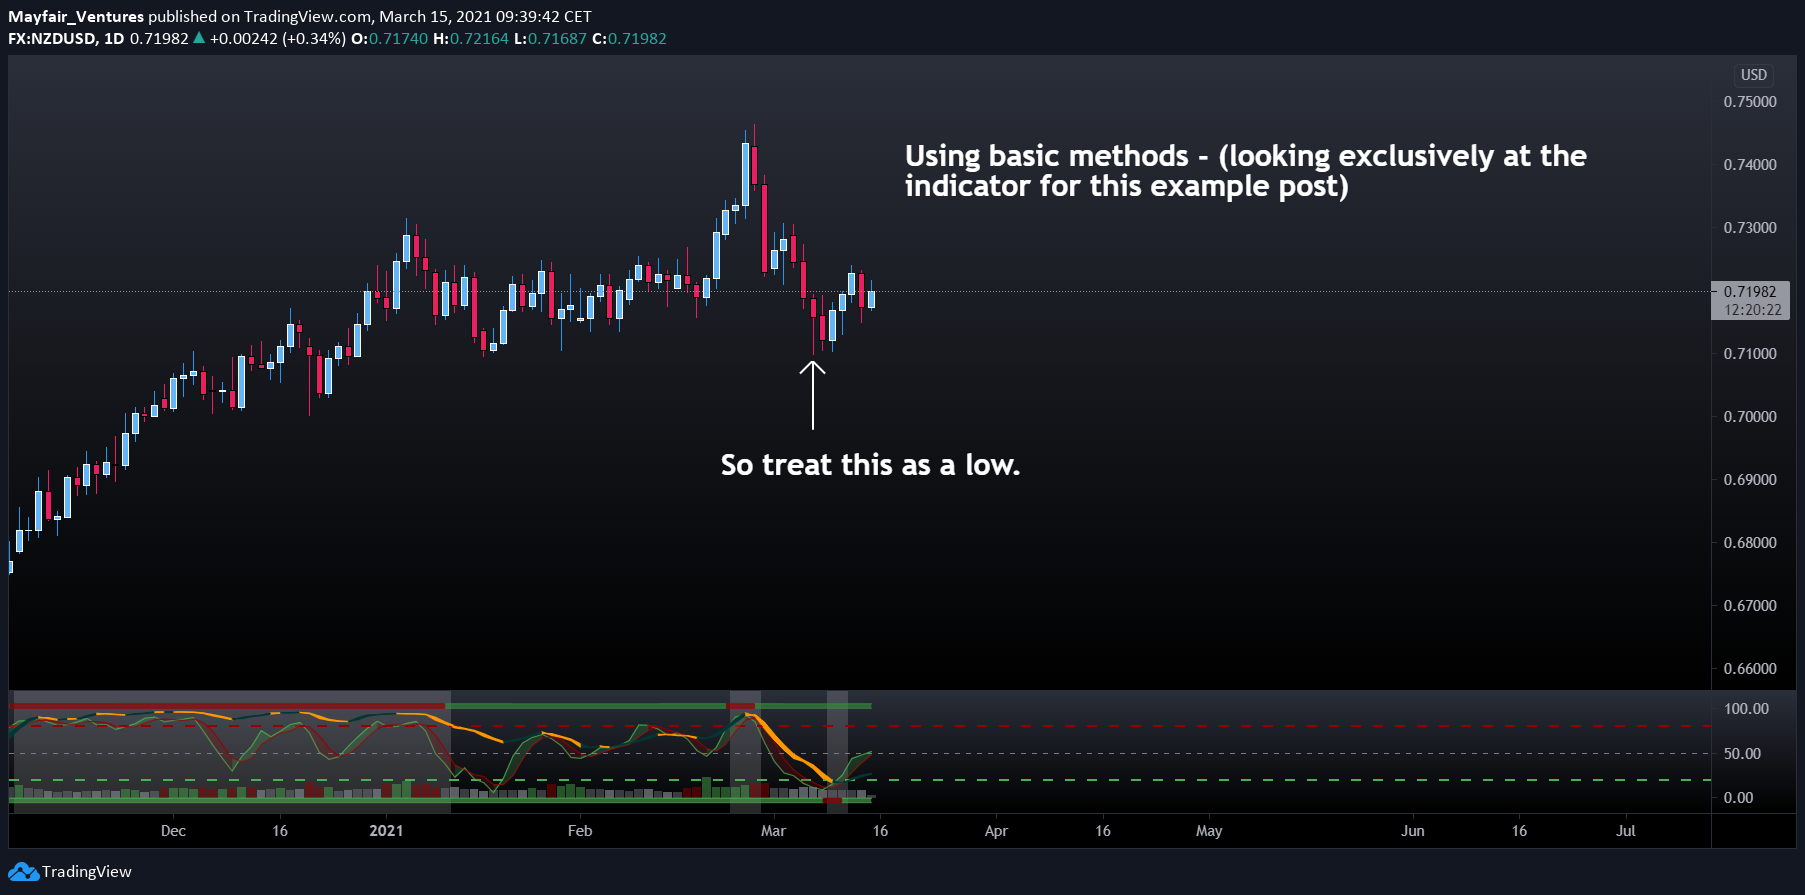Click the current price label 0.71982 on axis
Viewport: 1805px width, 895px height.
coord(1750,292)
